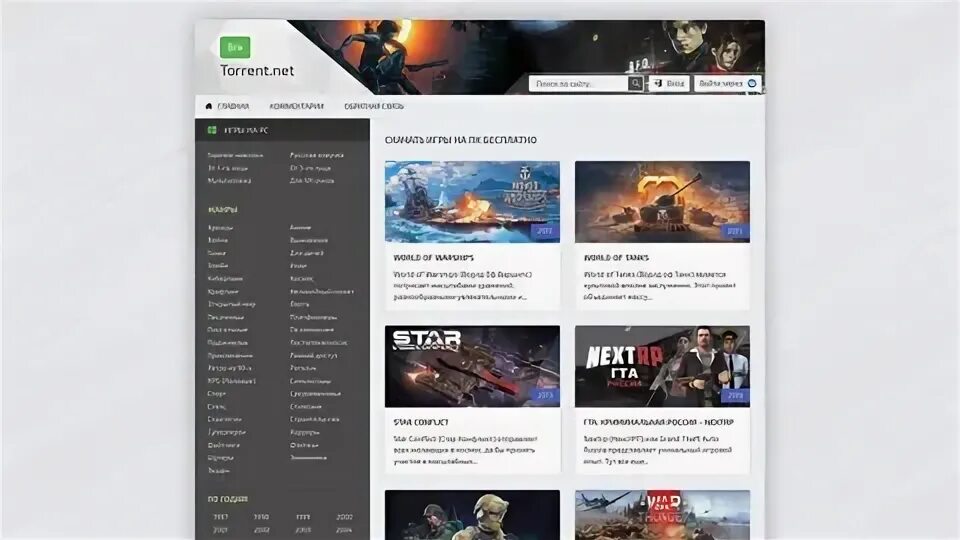This screenshot has width=960, height=540.
Task: Click the По годам heading in the sidebar
Action: 228,499
